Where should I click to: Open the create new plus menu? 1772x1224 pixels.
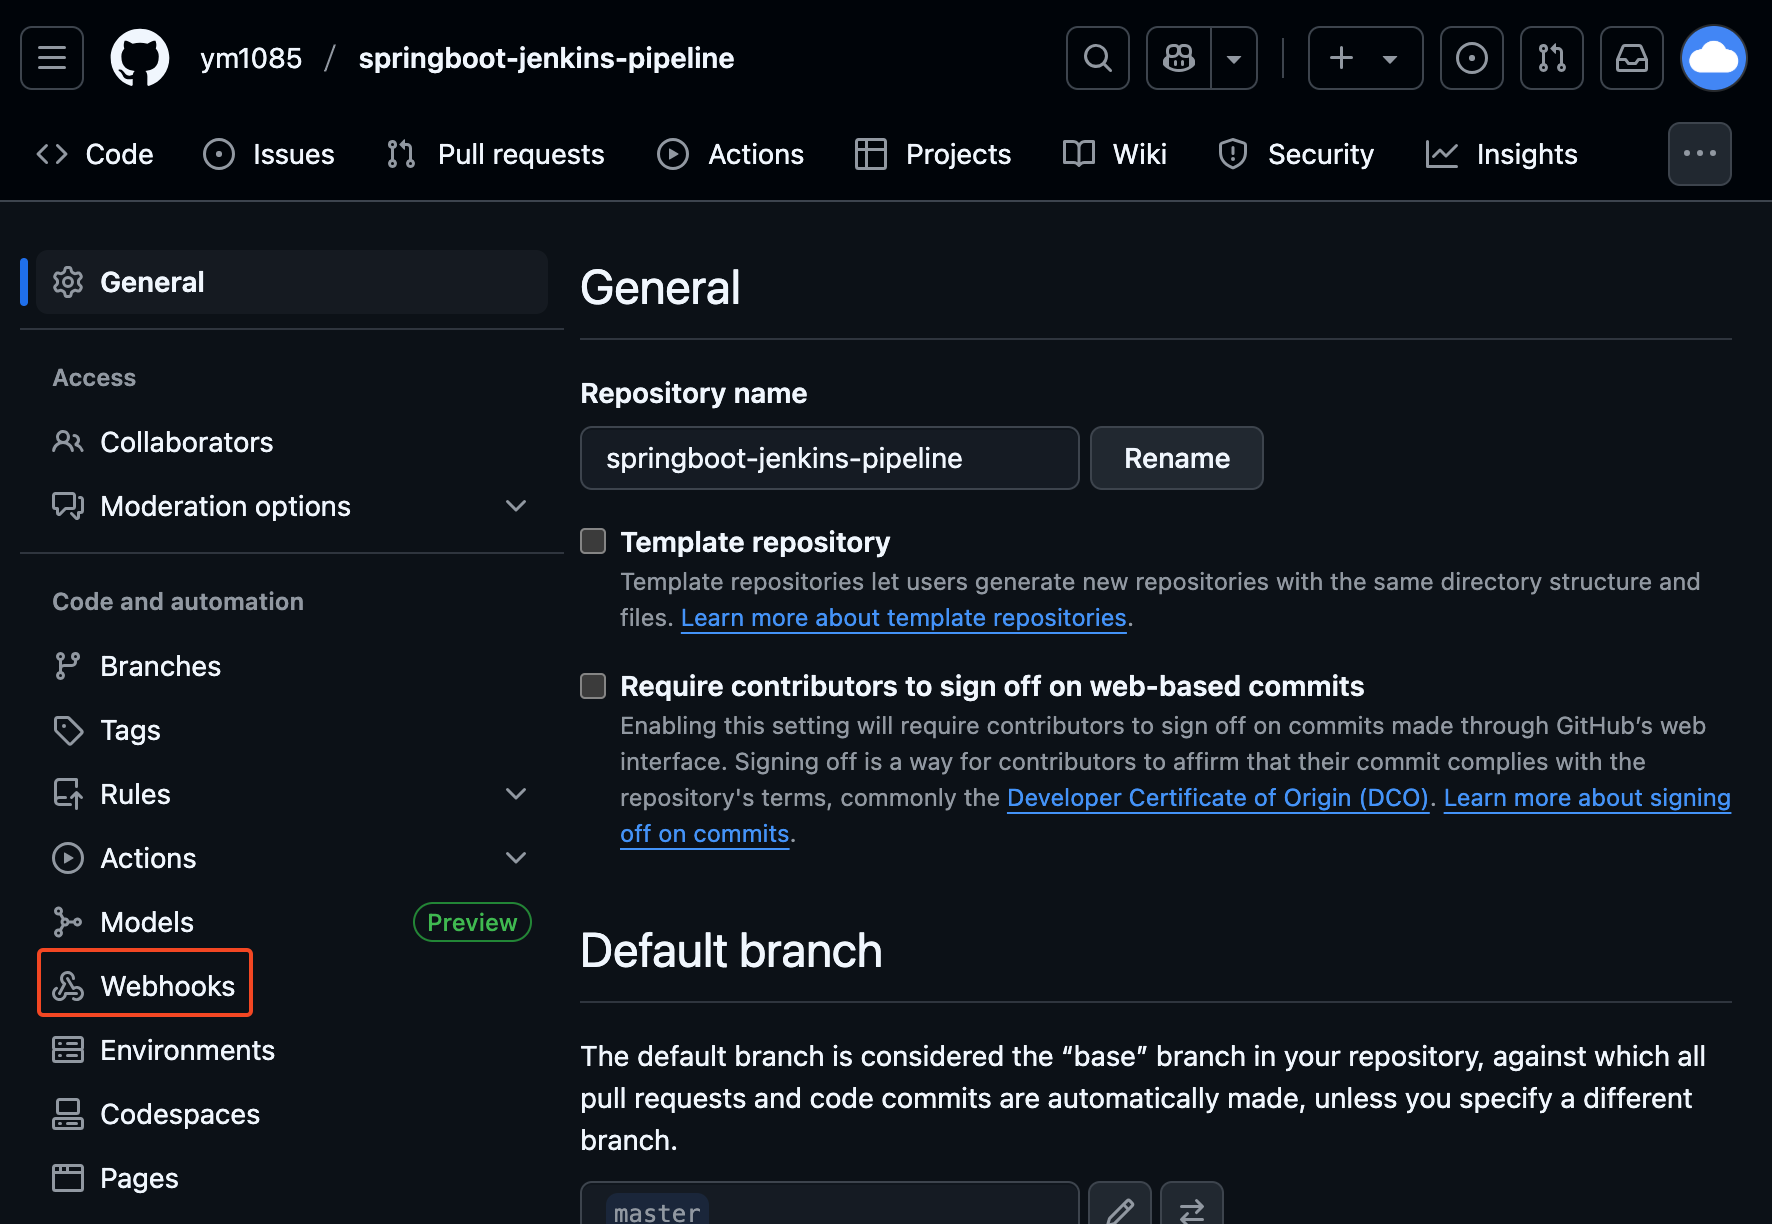click(1365, 58)
